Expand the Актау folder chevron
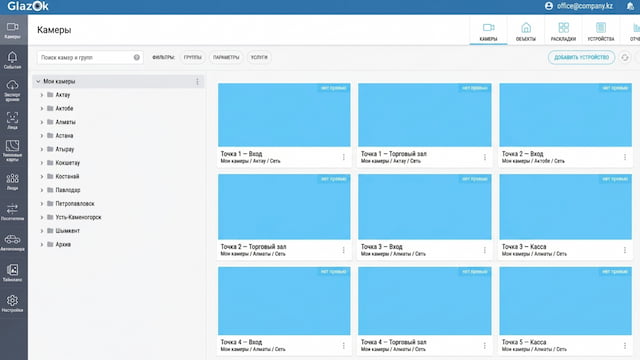The image size is (640, 360). click(42, 95)
